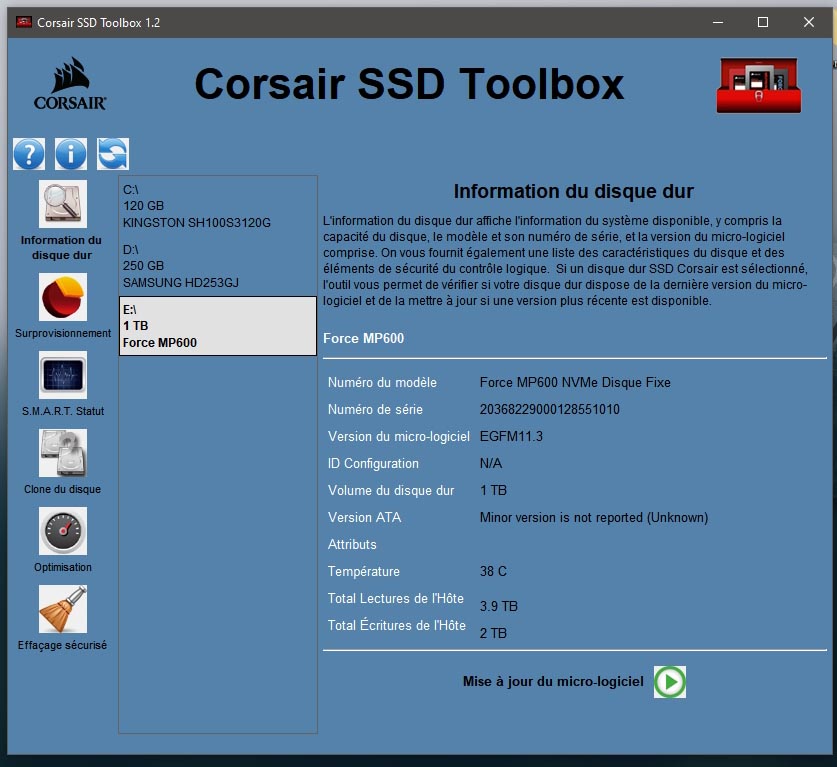The image size is (837, 767).
Task: Select the E:\ Force MP600 drive
Action: [218, 326]
